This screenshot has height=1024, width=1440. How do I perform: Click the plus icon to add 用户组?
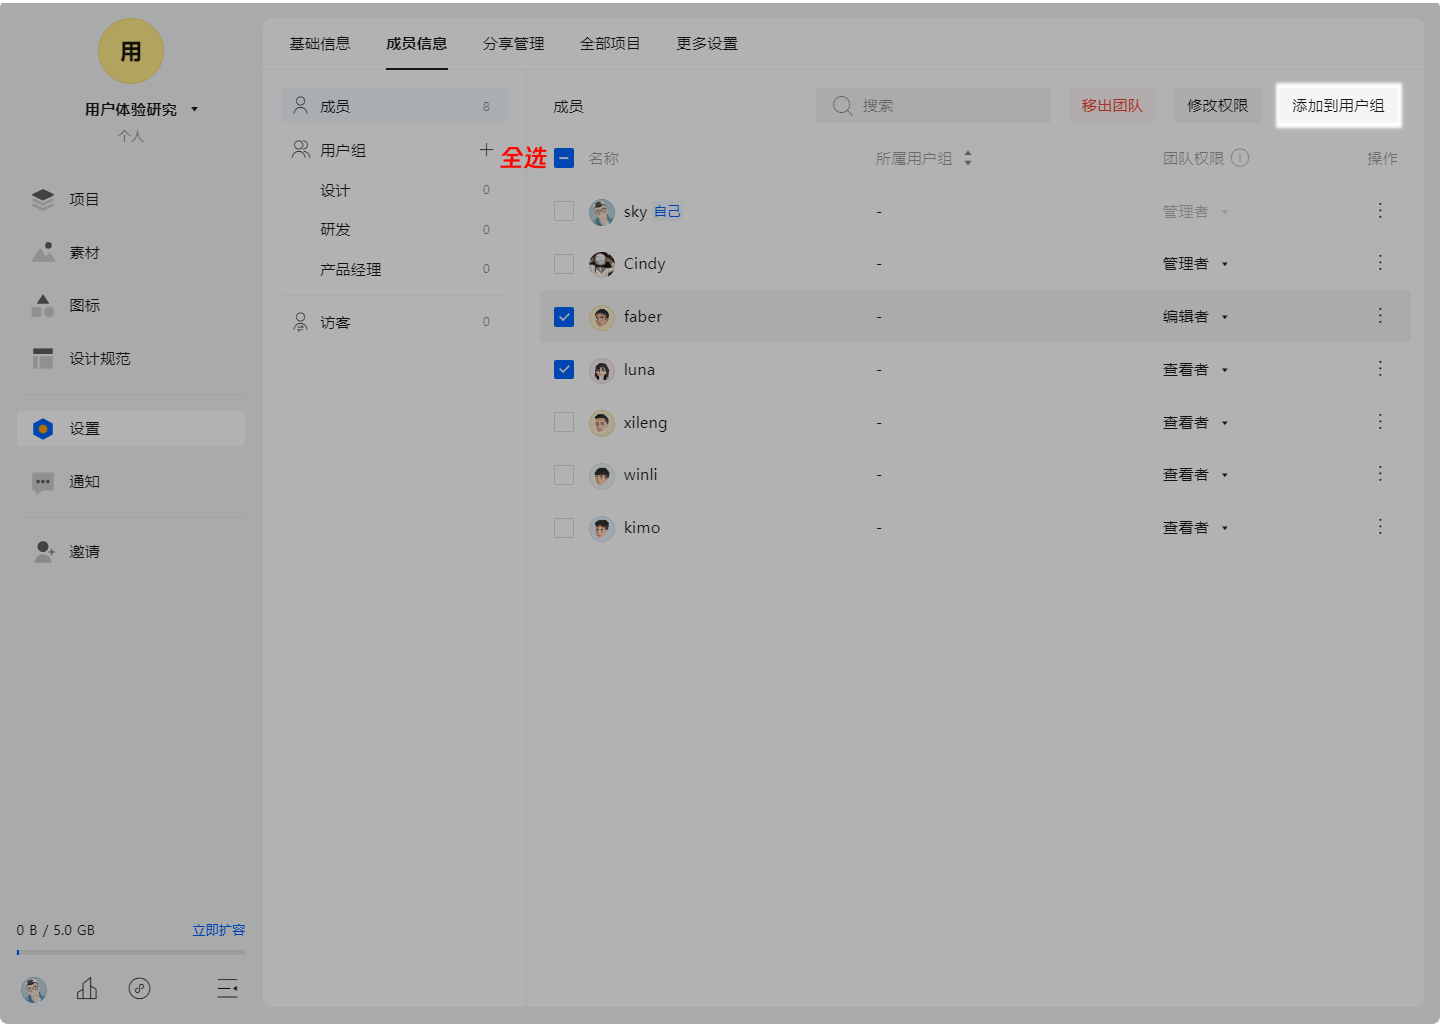(x=486, y=150)
